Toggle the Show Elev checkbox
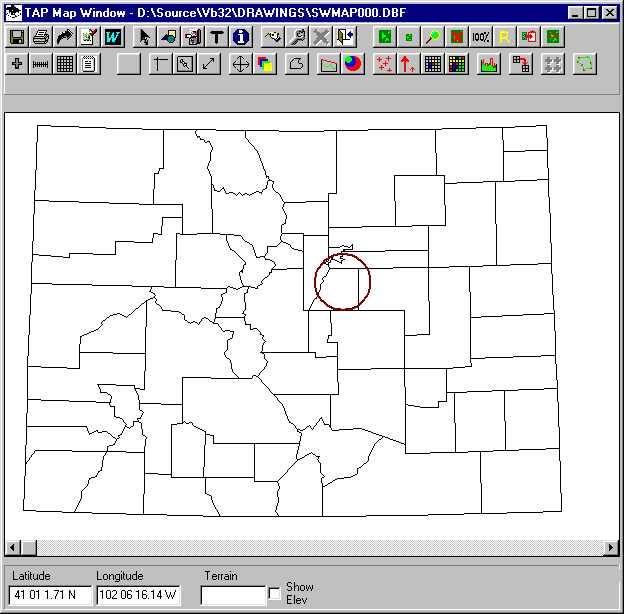The width and height of the screenshot is (624, 614). [x=274, y=593]
